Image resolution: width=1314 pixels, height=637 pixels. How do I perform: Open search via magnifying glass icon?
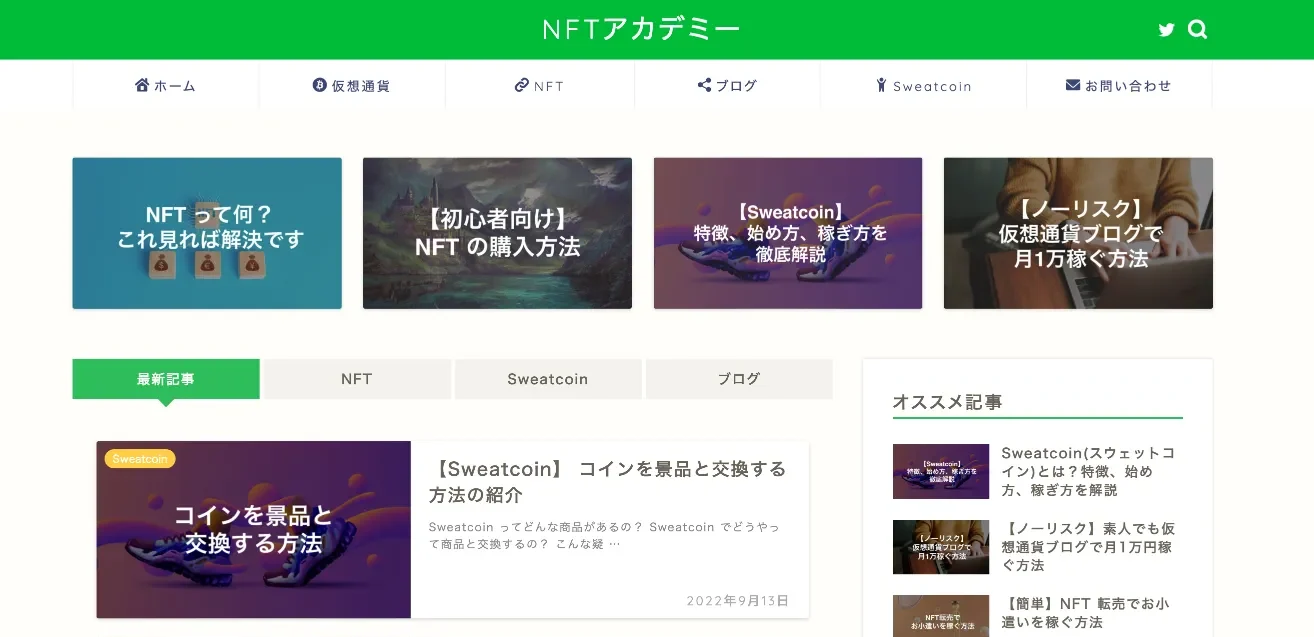point(1197,30)
